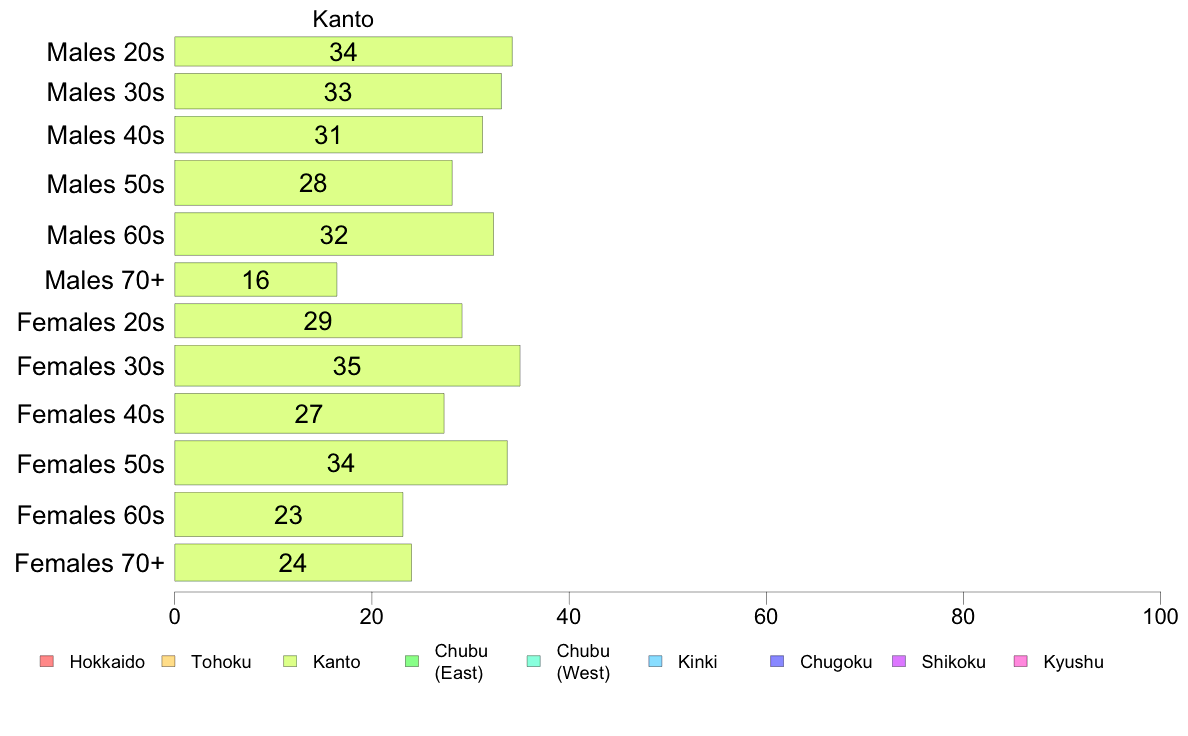Image resolution: width=1188 pixels, height=736 pixels.
Task: Click the Tohoku orange legend swatch
Action: 168,661
